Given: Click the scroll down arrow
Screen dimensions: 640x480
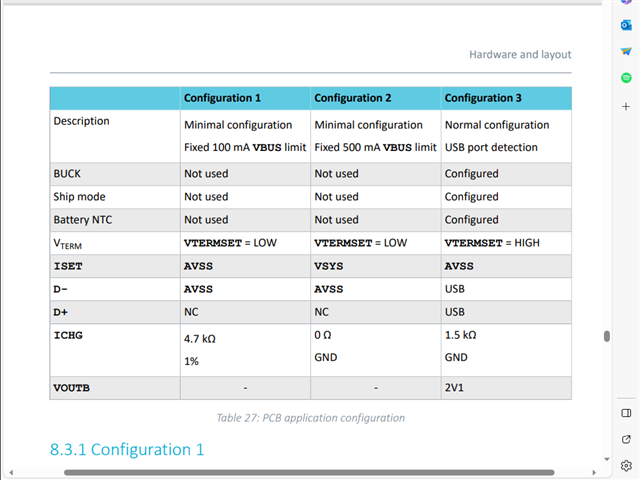Looking at the screenshot, I should pyautogui.click(x=607, y=459).
